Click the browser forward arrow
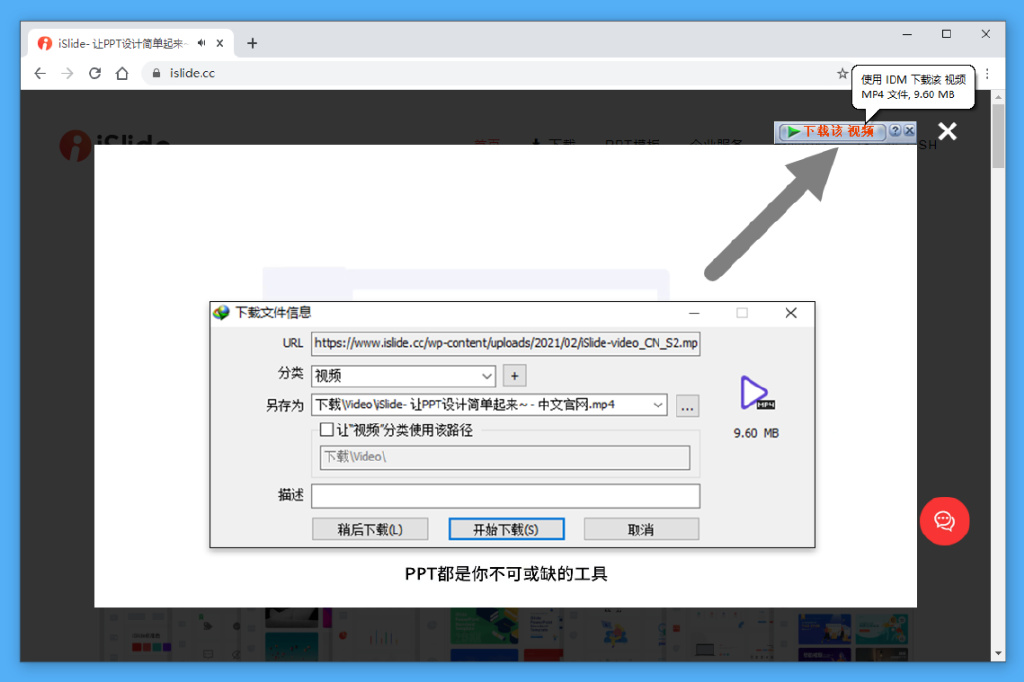This screenshot has width=1024, height=682. [67, 73]
